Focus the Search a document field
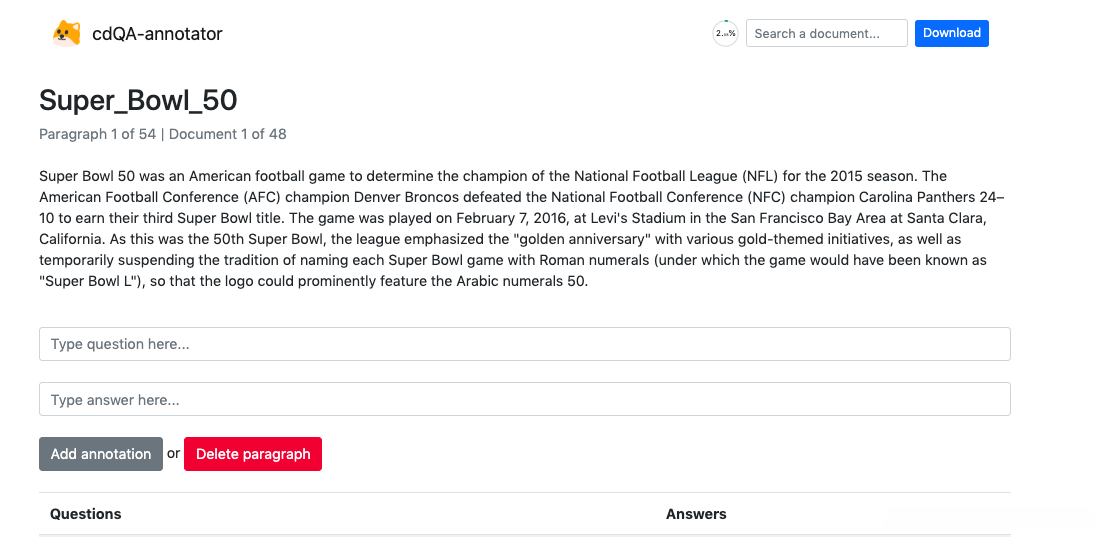The image size is (1098, 537). [826, 33]
